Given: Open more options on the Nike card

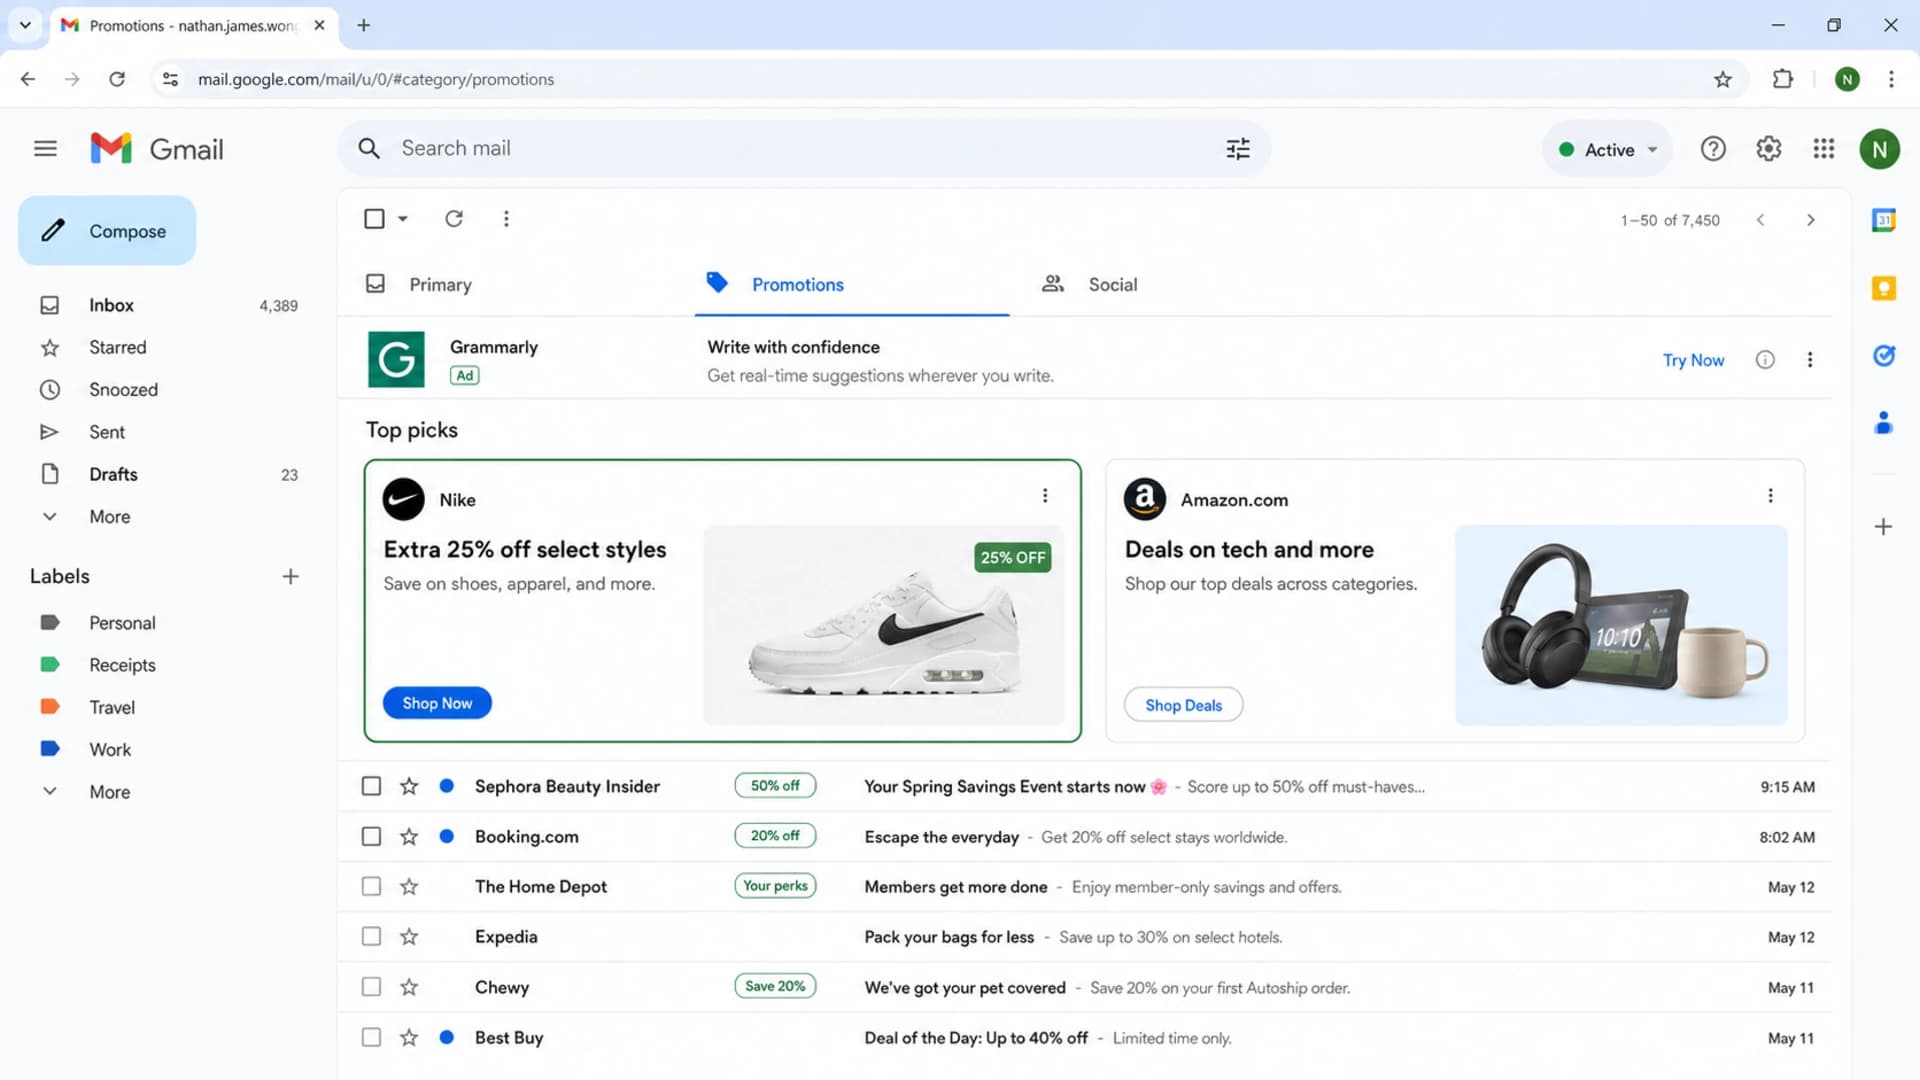Looking at the screenshot, I should (x=1045, y=496).
